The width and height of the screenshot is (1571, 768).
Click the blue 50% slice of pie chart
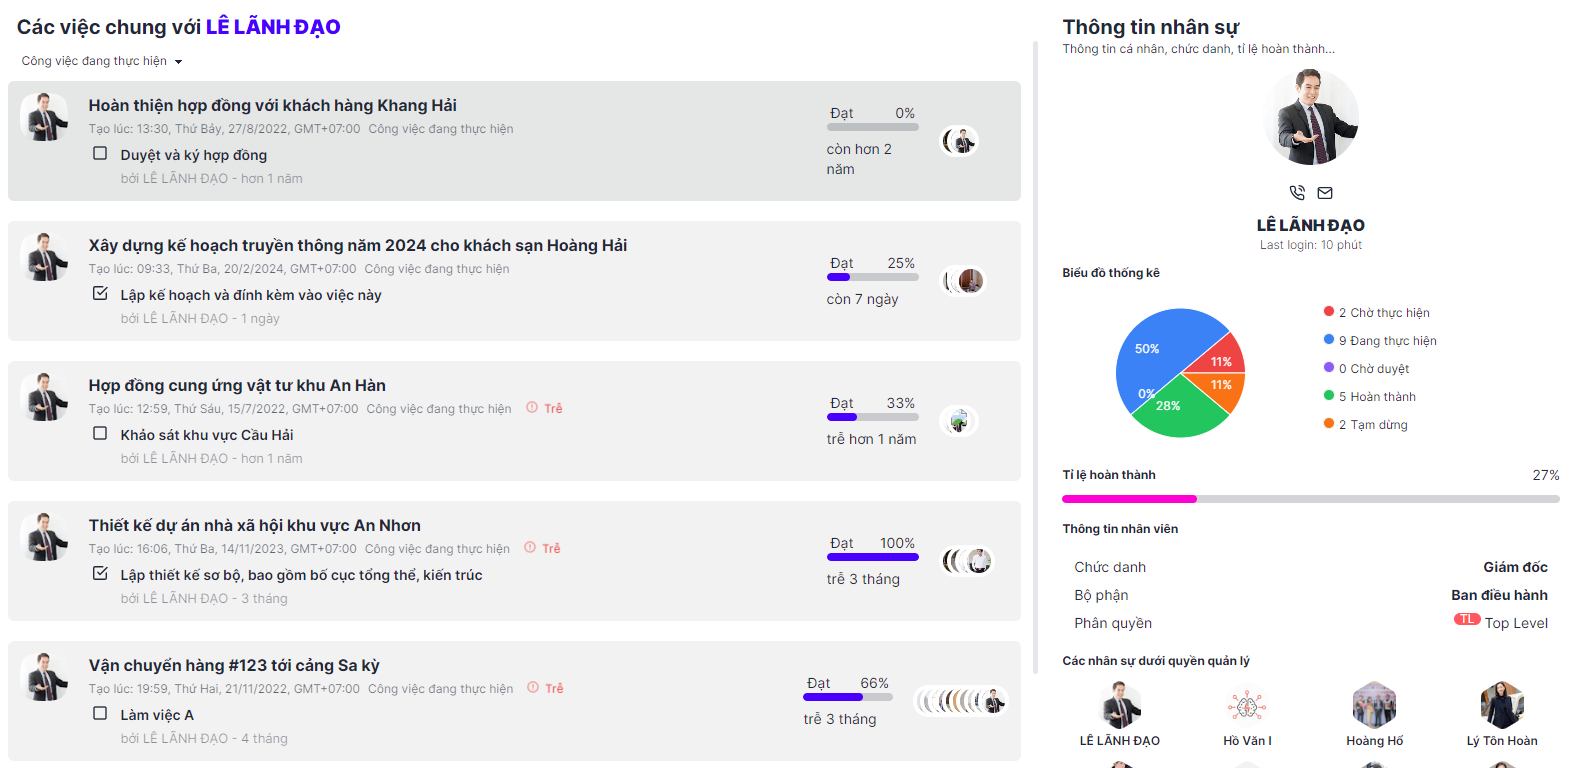click(1160, 350)
